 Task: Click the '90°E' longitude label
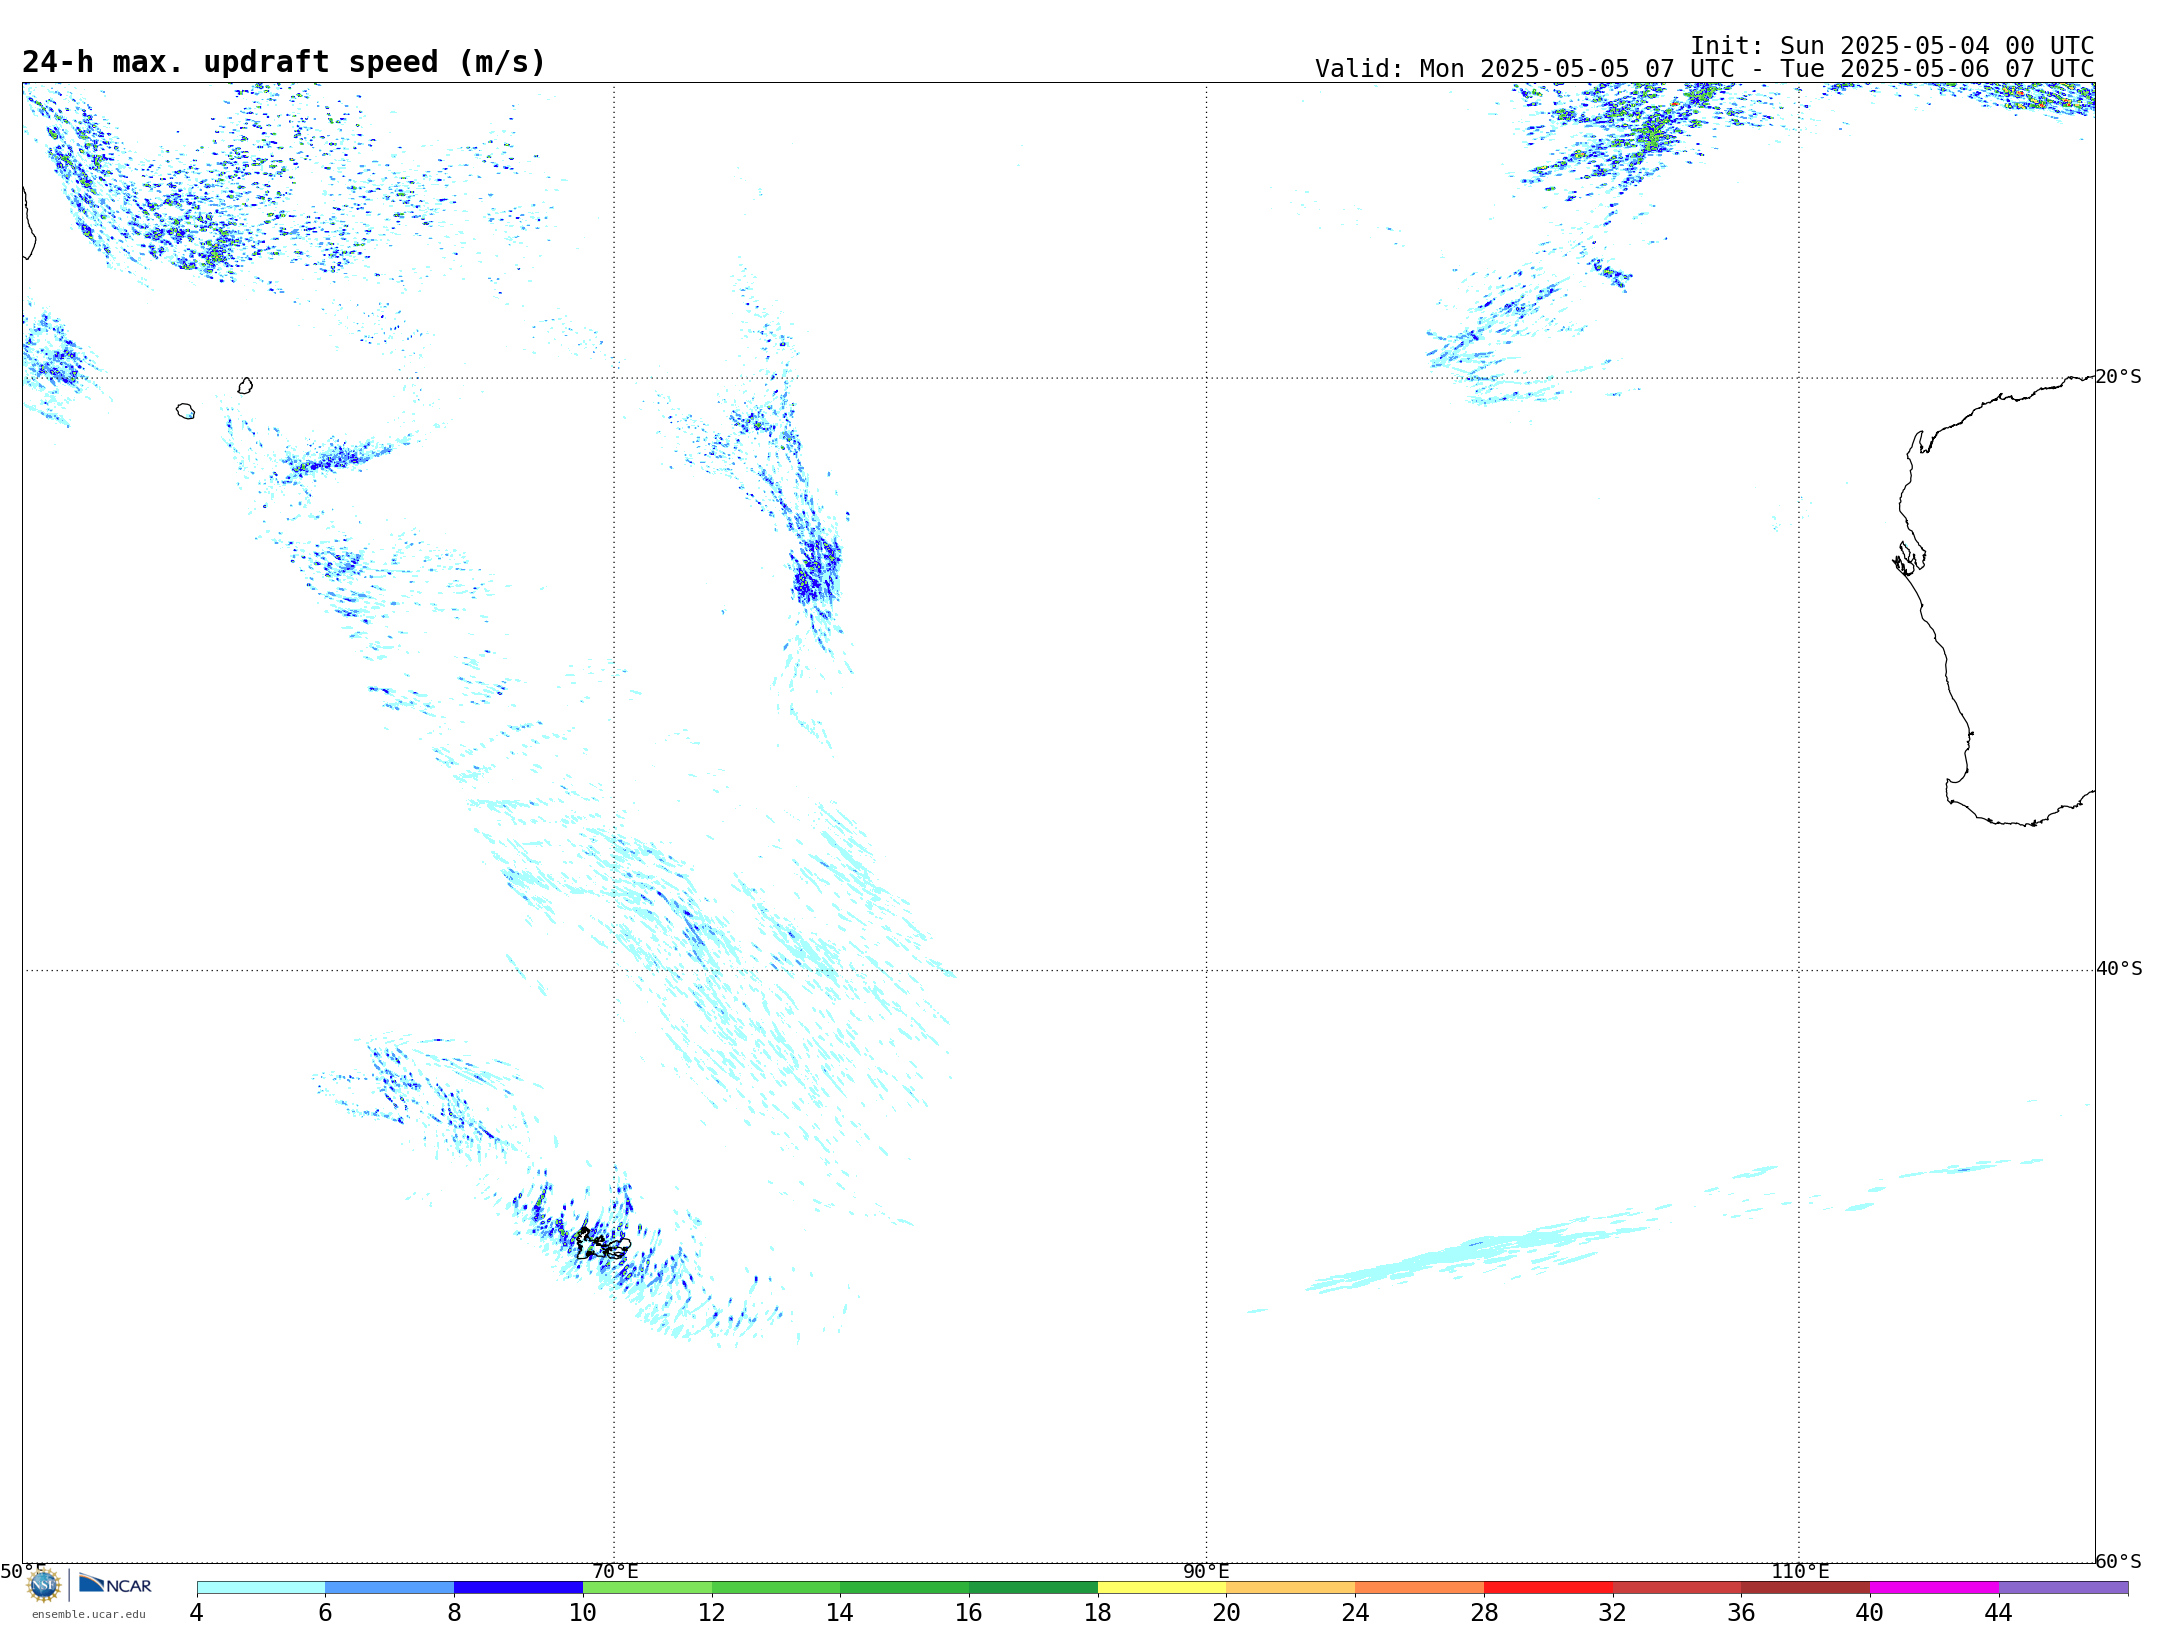click(x=1207, y=1571)
